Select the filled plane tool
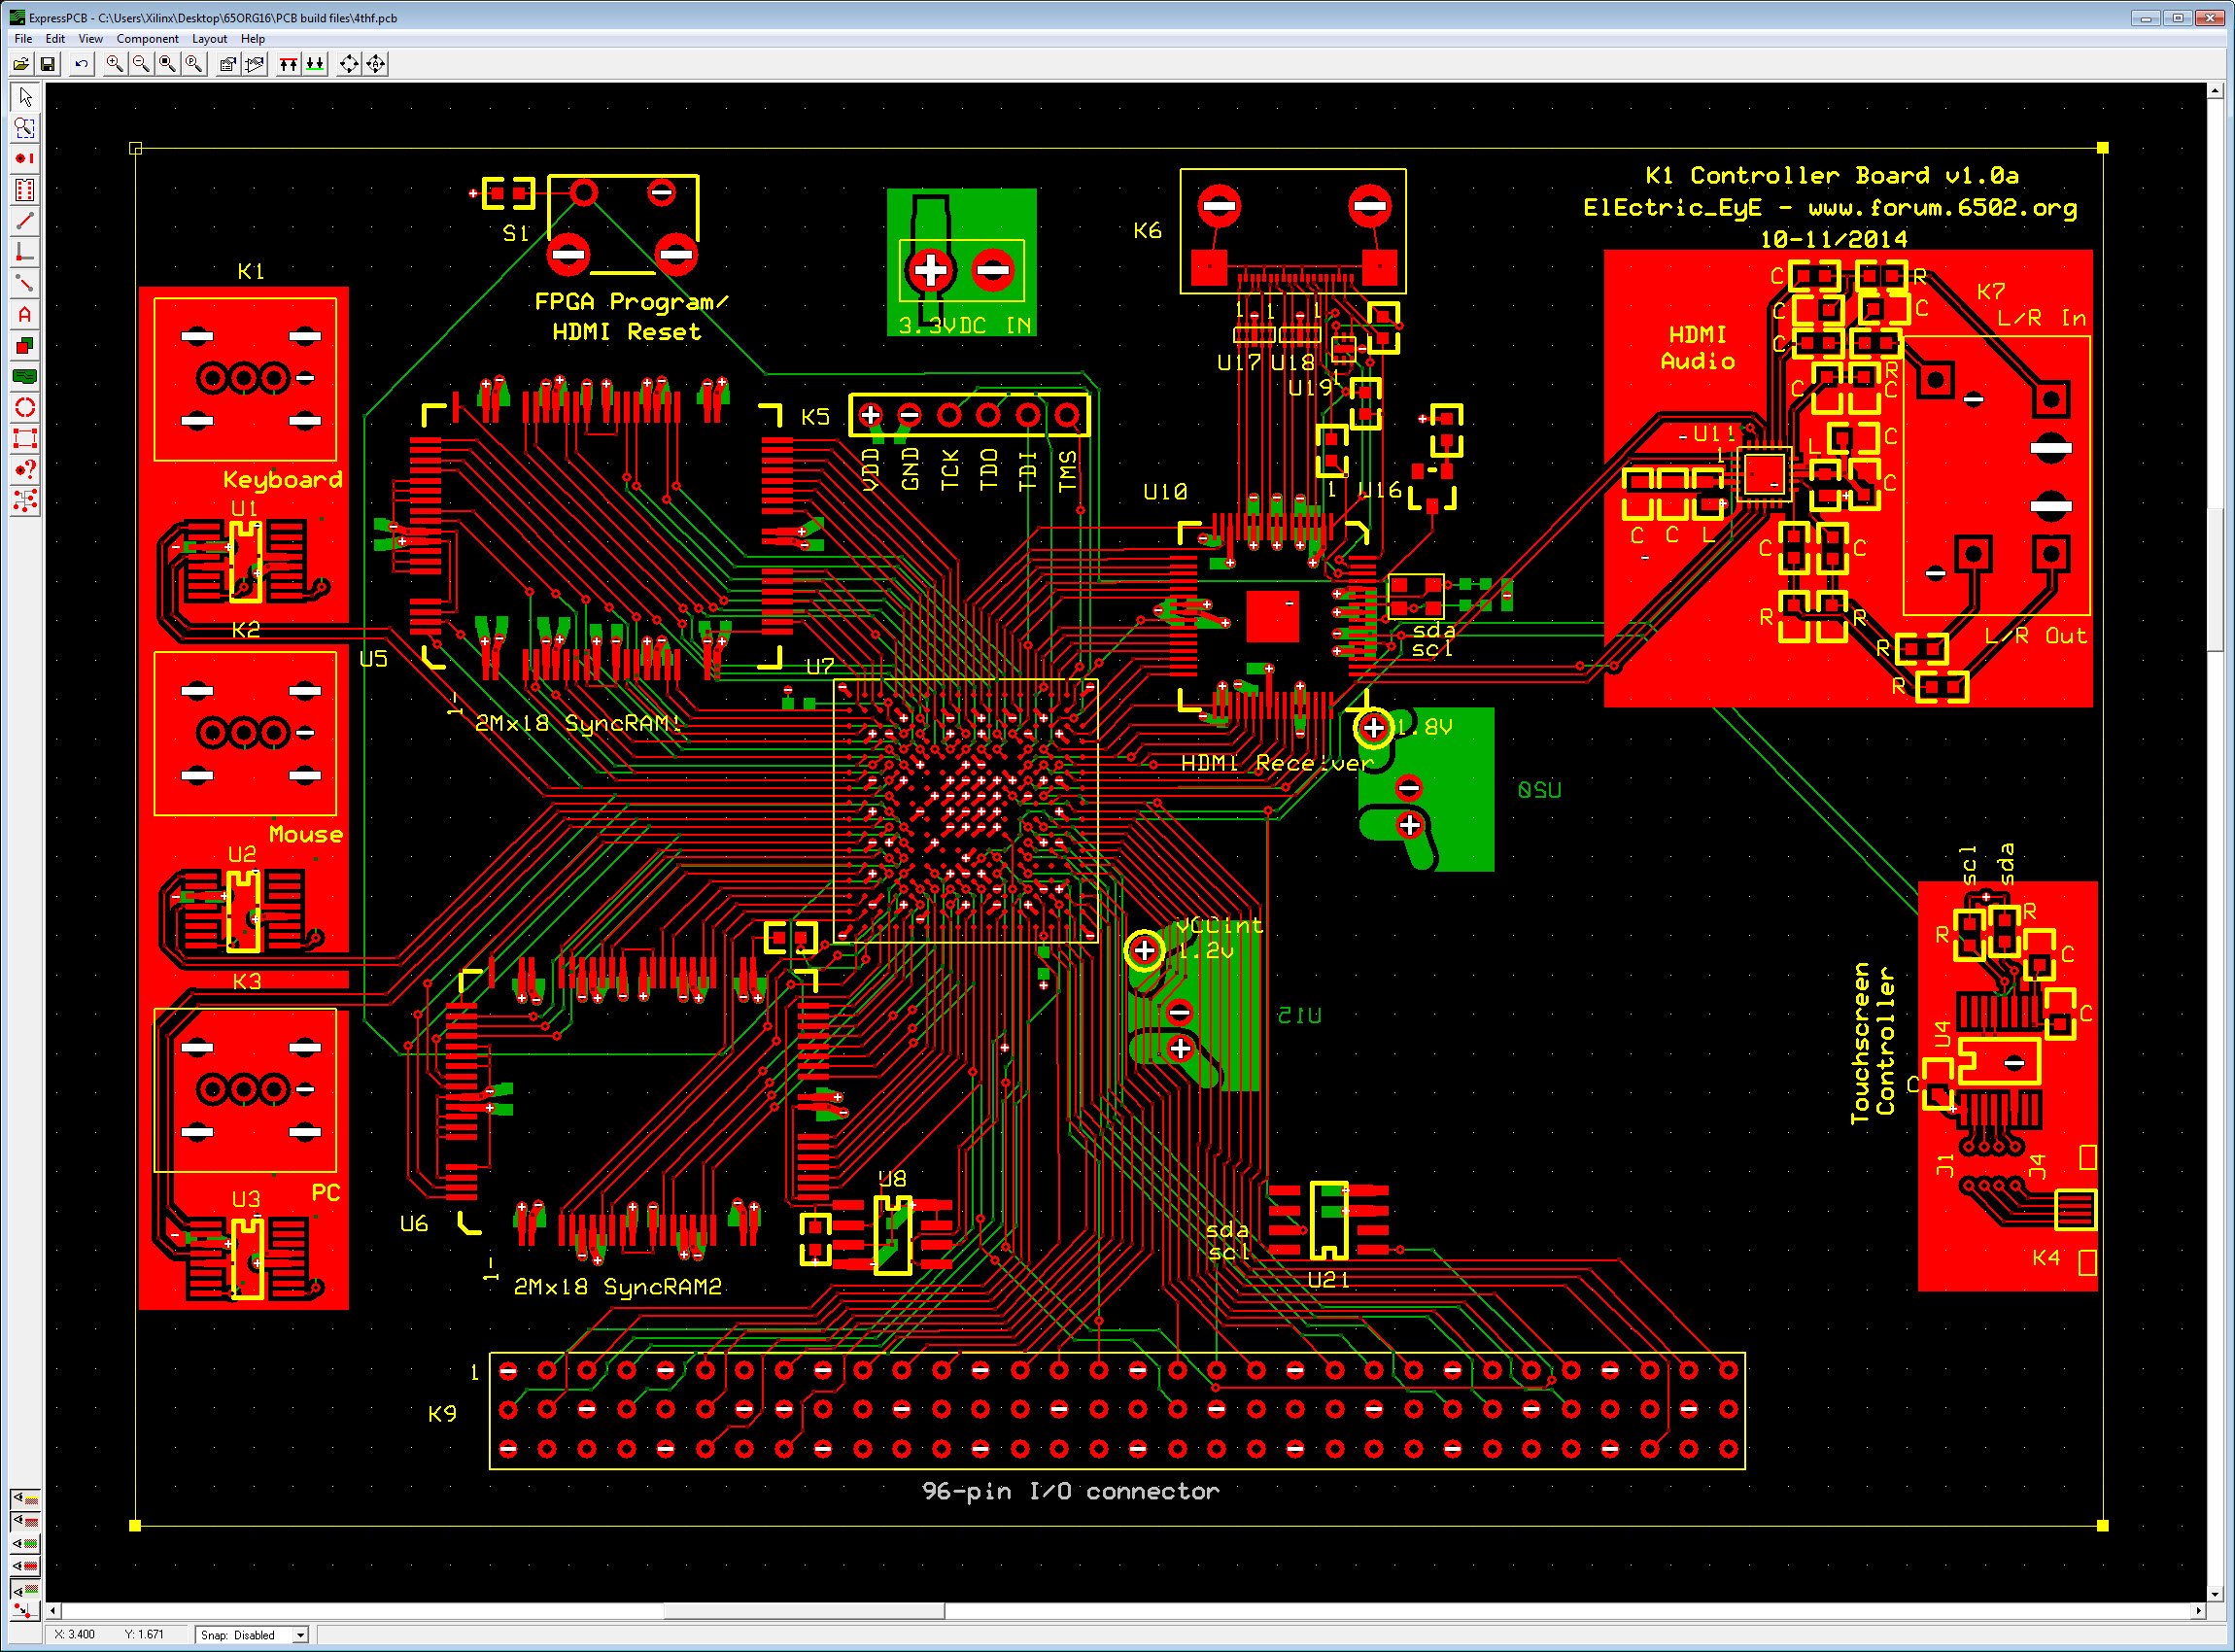The image size is (2235, 1652). [25, 377]
